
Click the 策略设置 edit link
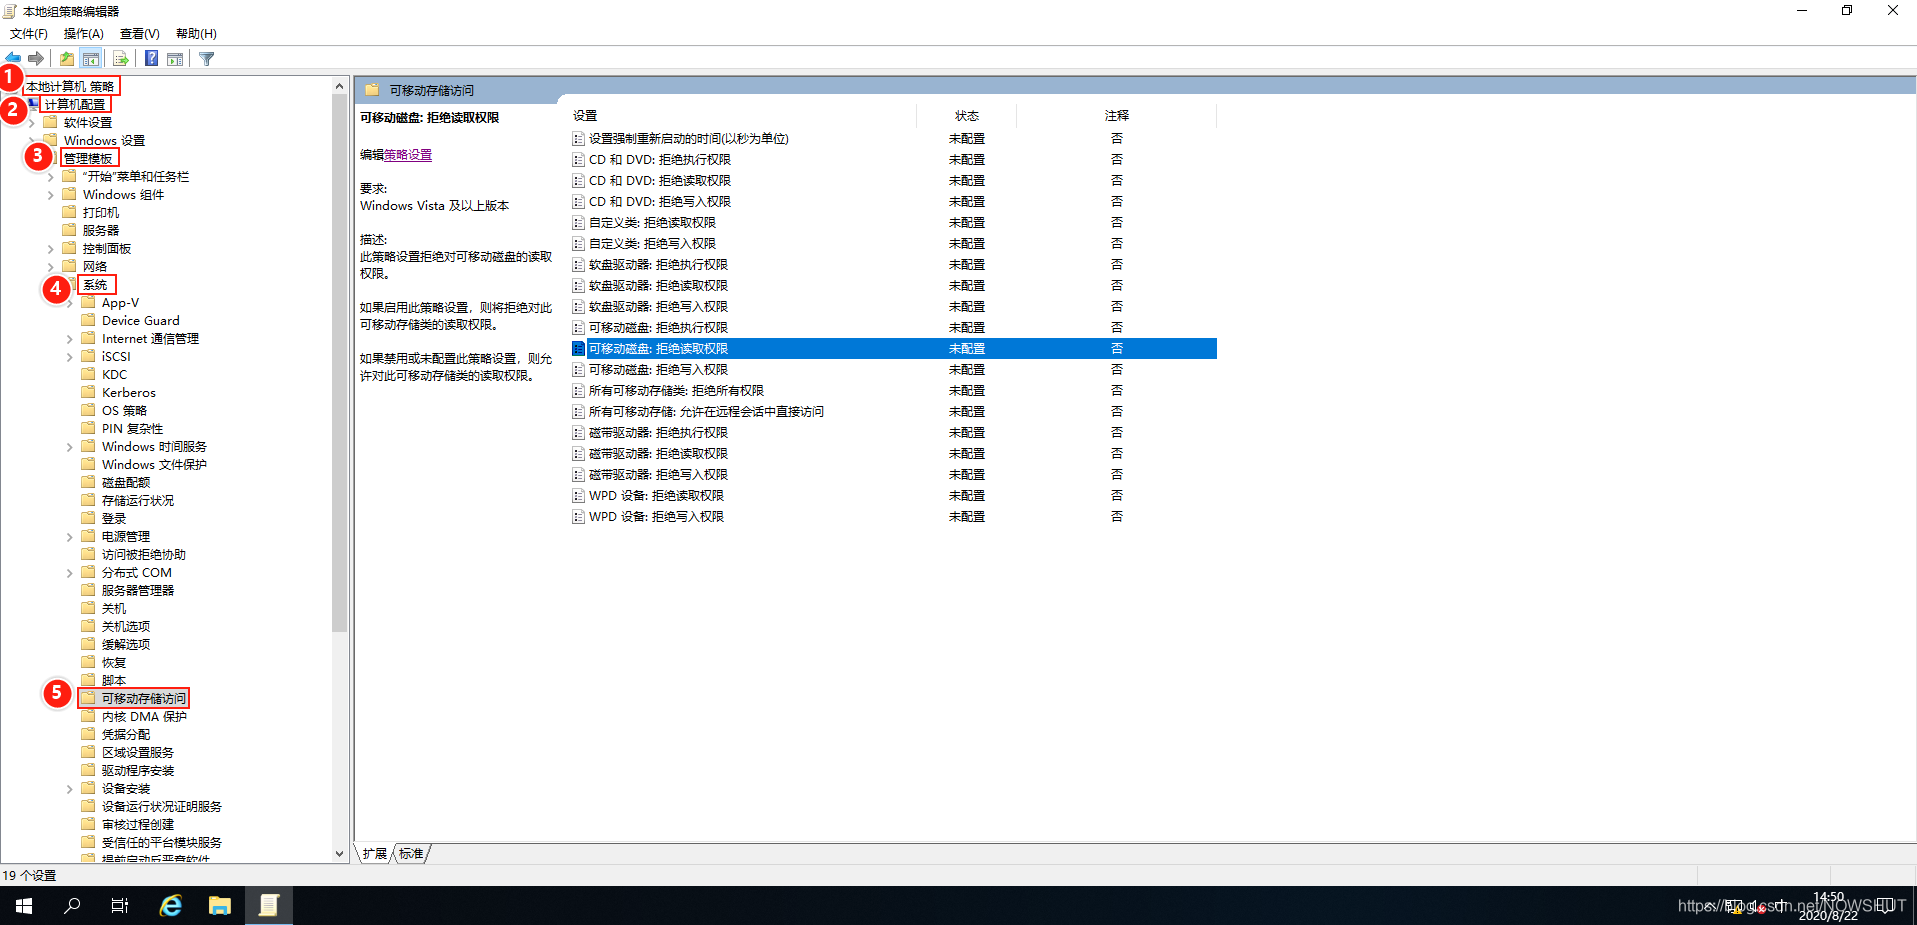(x=408, y=155)
